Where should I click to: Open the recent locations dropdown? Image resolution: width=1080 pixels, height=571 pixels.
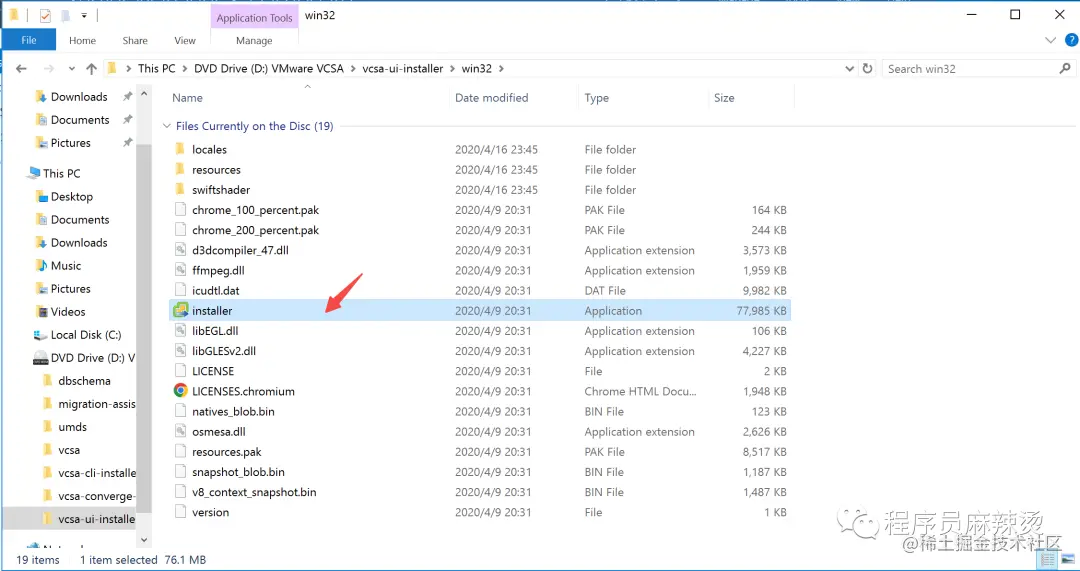tap(72, 68)
